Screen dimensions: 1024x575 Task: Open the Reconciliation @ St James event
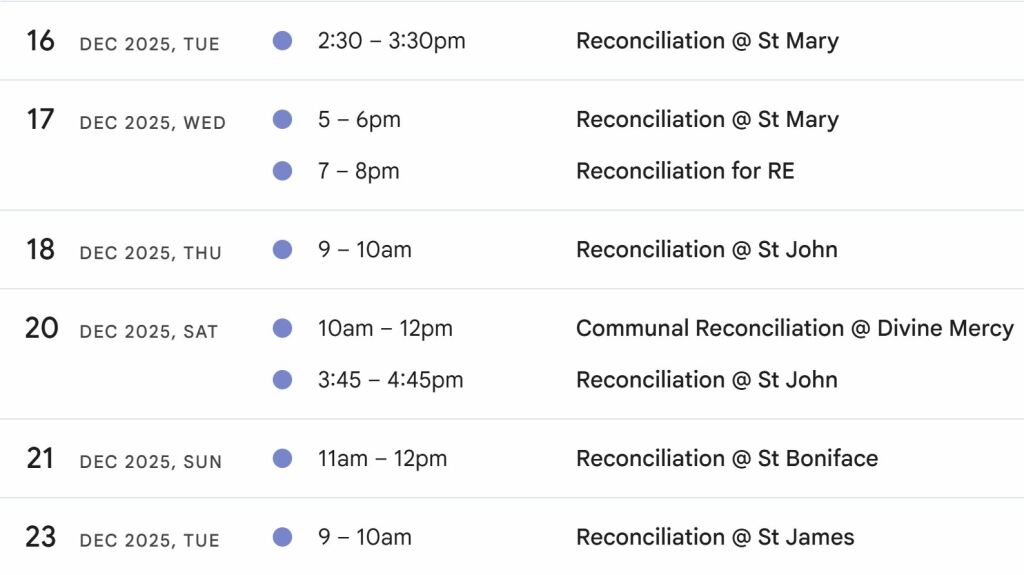pos(715,537)
